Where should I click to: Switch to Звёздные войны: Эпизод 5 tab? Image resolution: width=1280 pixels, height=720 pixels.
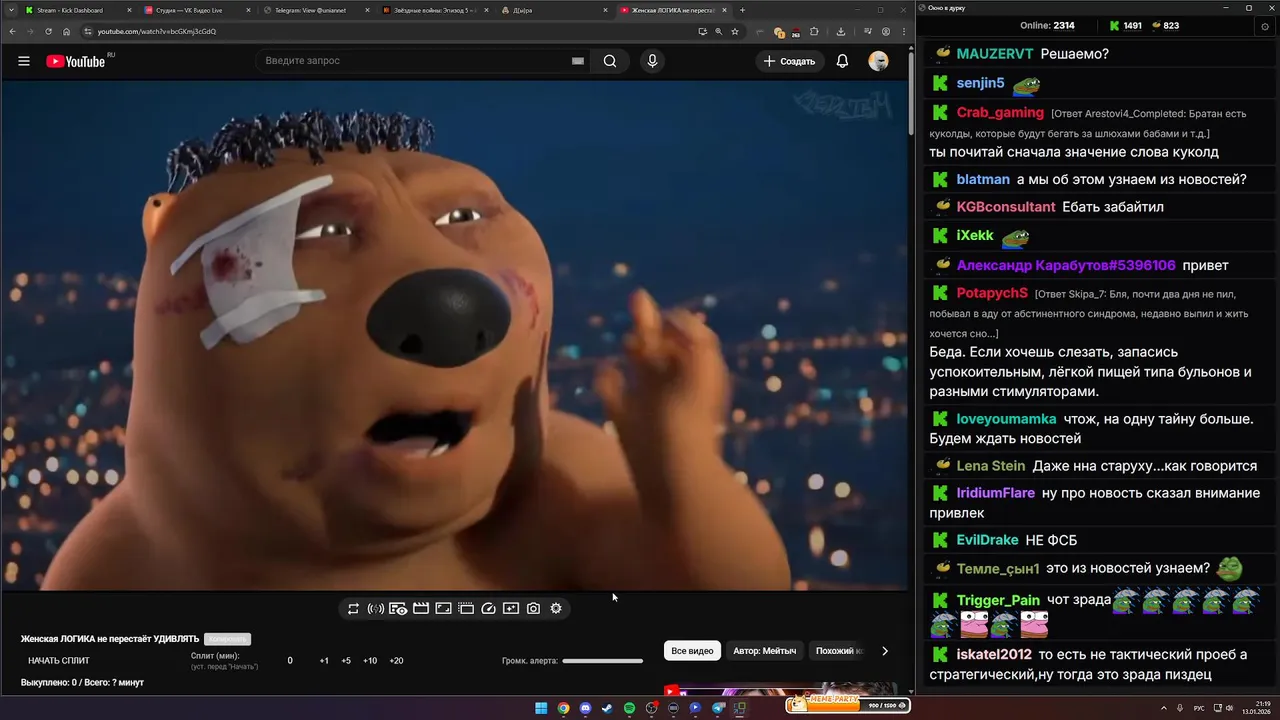pos(434,10)
